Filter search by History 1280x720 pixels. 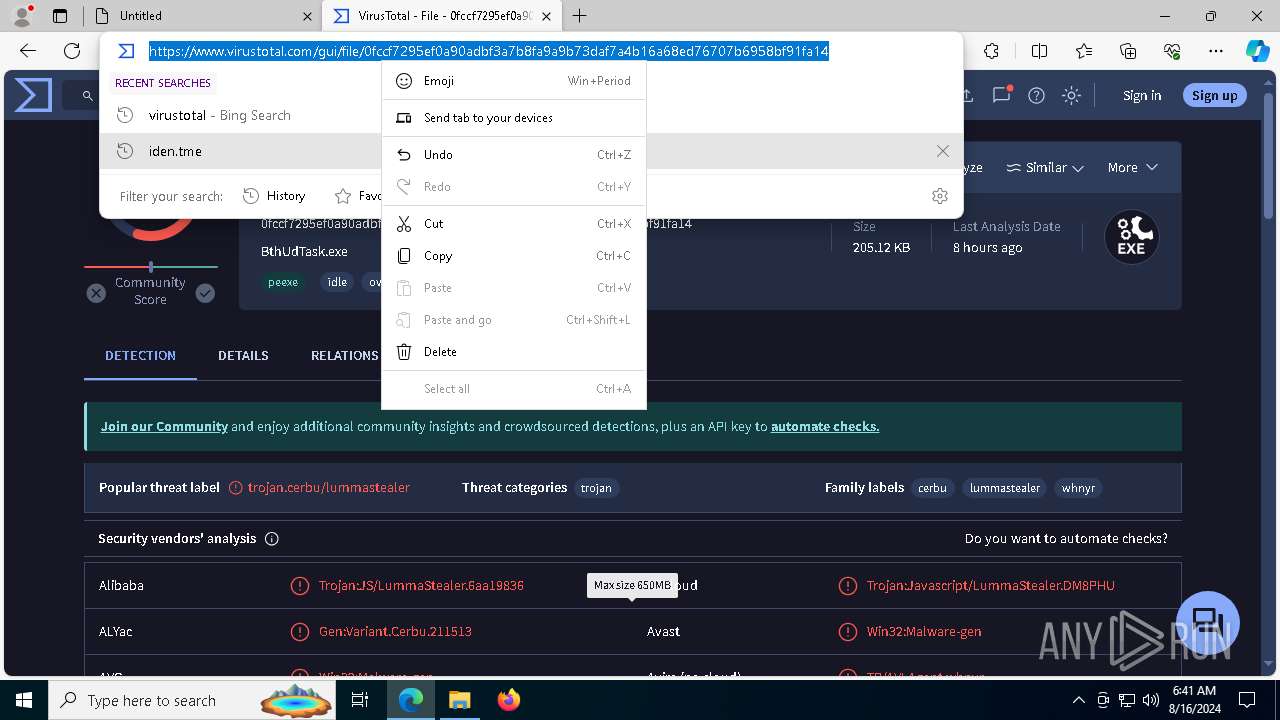(x=275, y=196)
